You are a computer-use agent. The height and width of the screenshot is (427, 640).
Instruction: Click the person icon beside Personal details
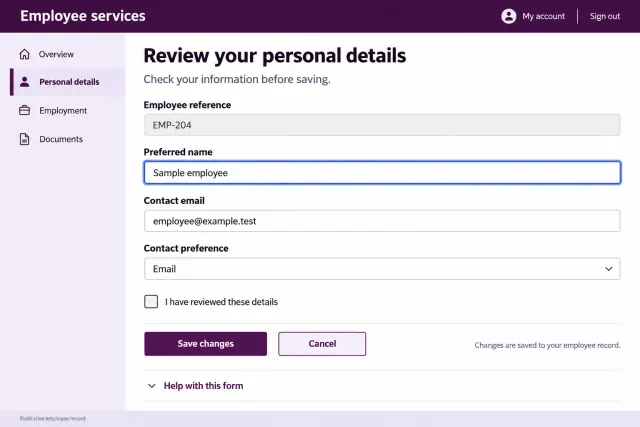[24, 82]
